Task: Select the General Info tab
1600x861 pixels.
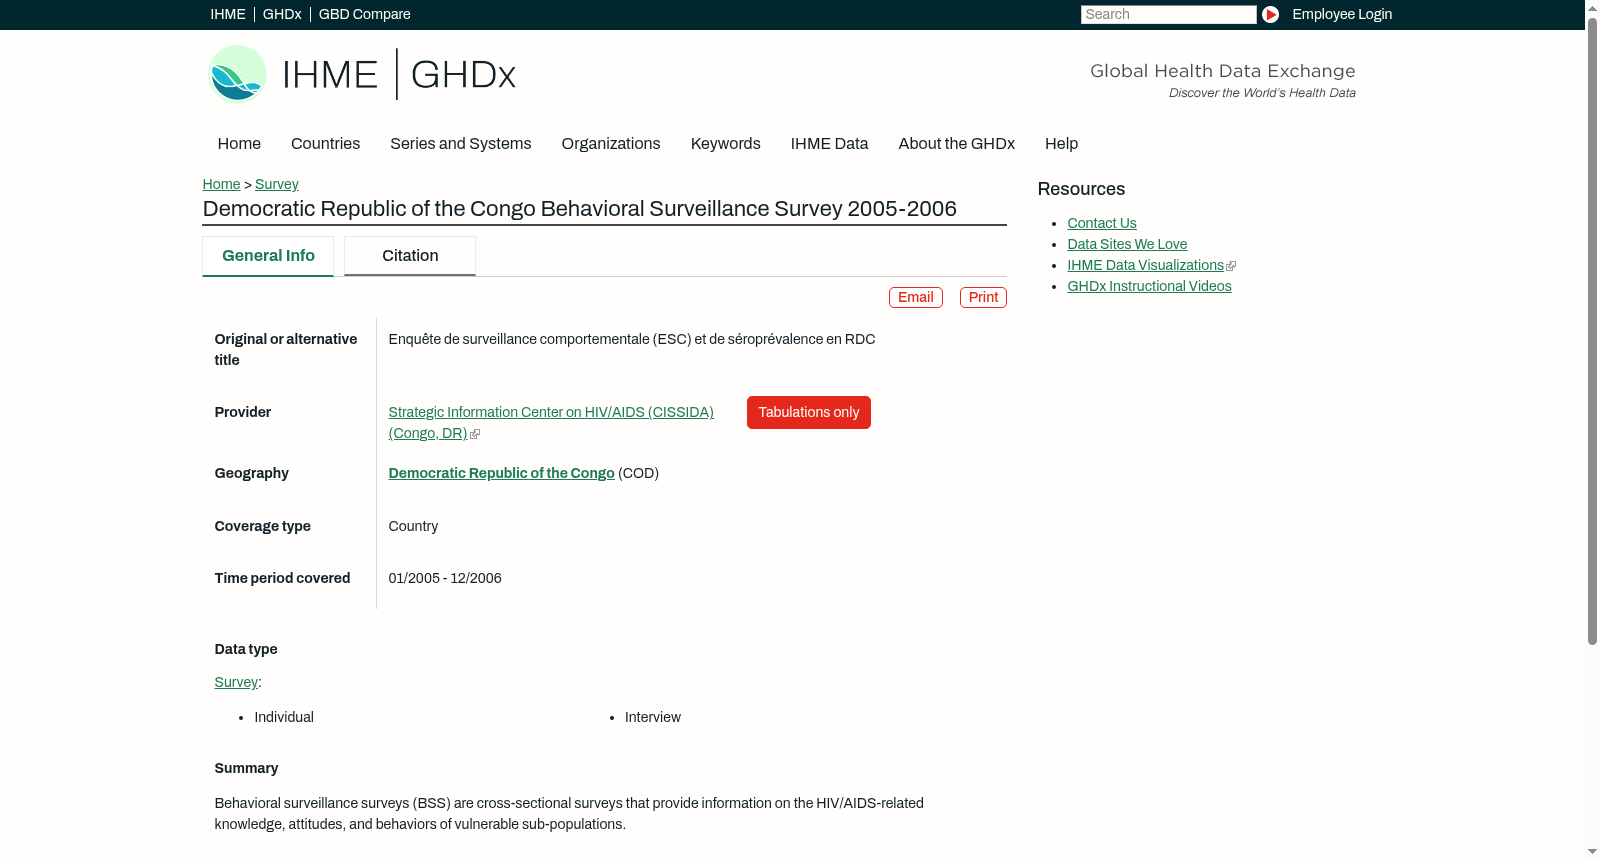Action: [x=268, y=256]
